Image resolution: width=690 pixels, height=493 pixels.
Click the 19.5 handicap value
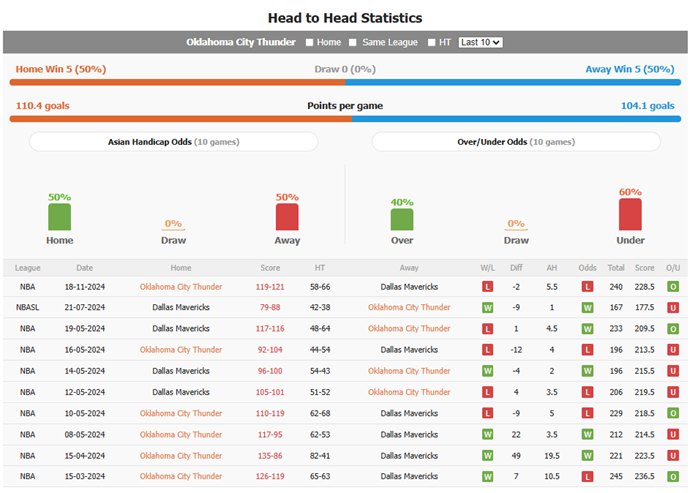(x=552, y=456)
